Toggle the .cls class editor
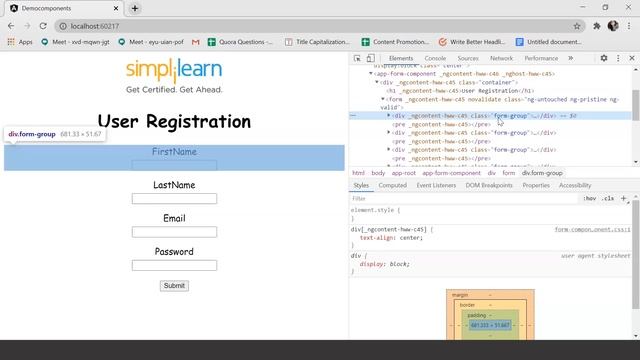This screenshot has width=640, height=360. coord(608,198)
